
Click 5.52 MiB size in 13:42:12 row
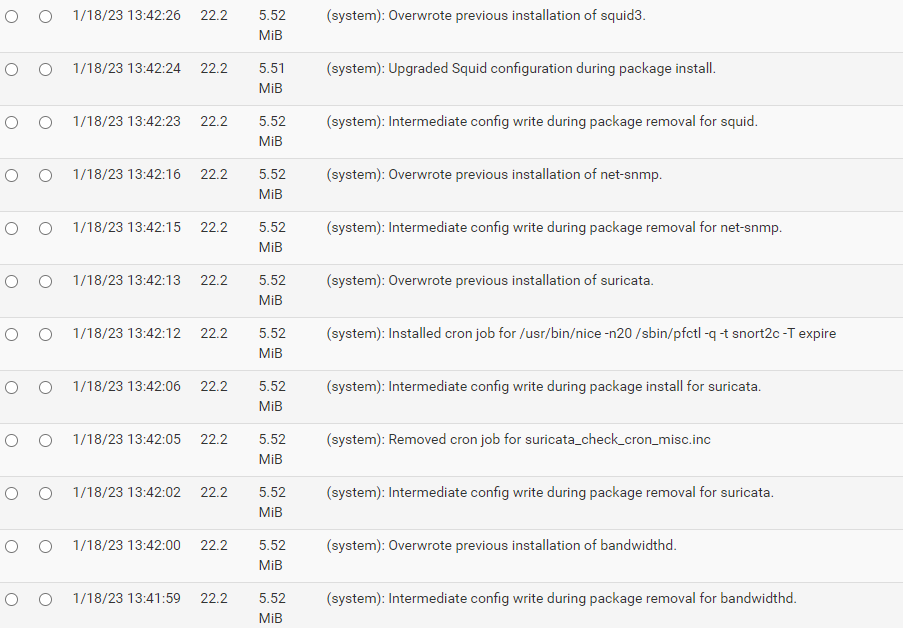coord(272,343)
